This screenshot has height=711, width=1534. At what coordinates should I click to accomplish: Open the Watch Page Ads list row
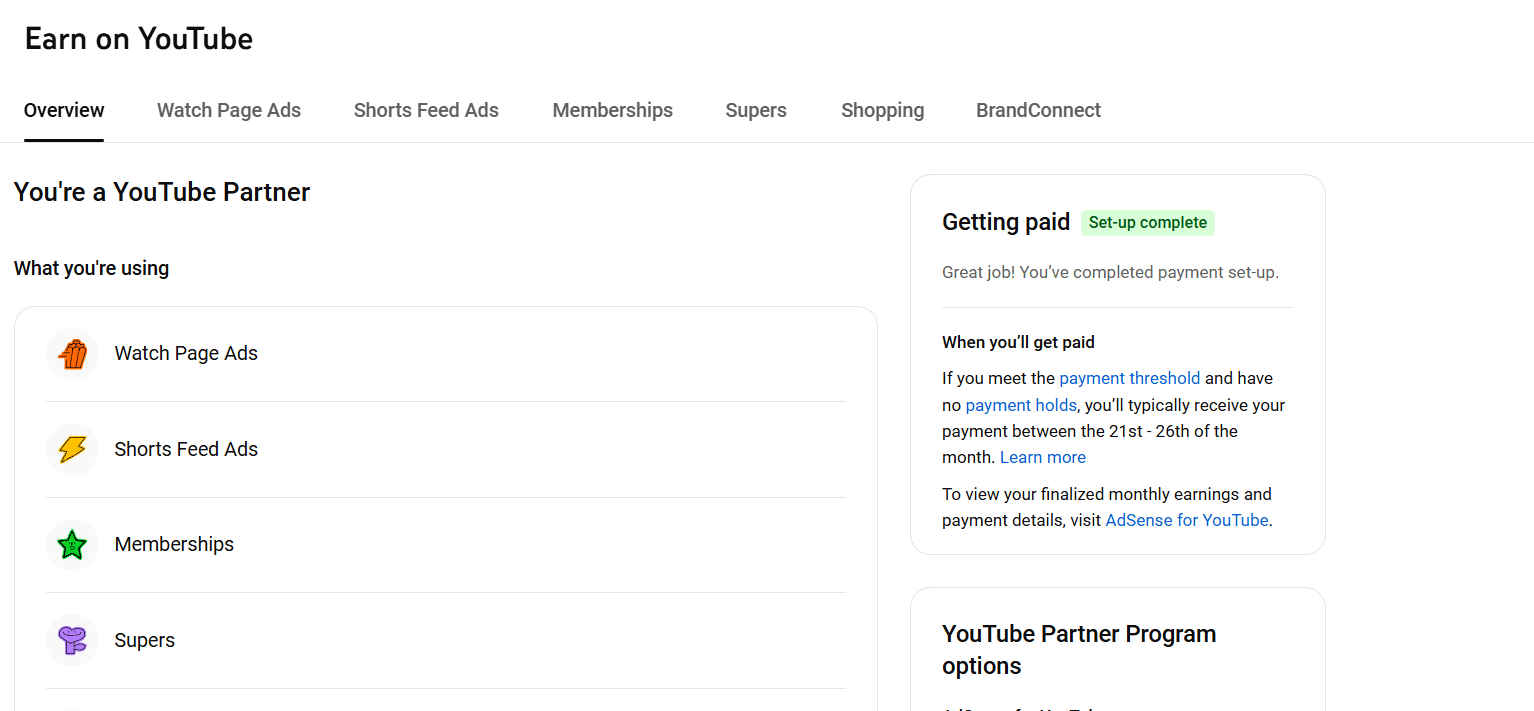click(445, 354)
